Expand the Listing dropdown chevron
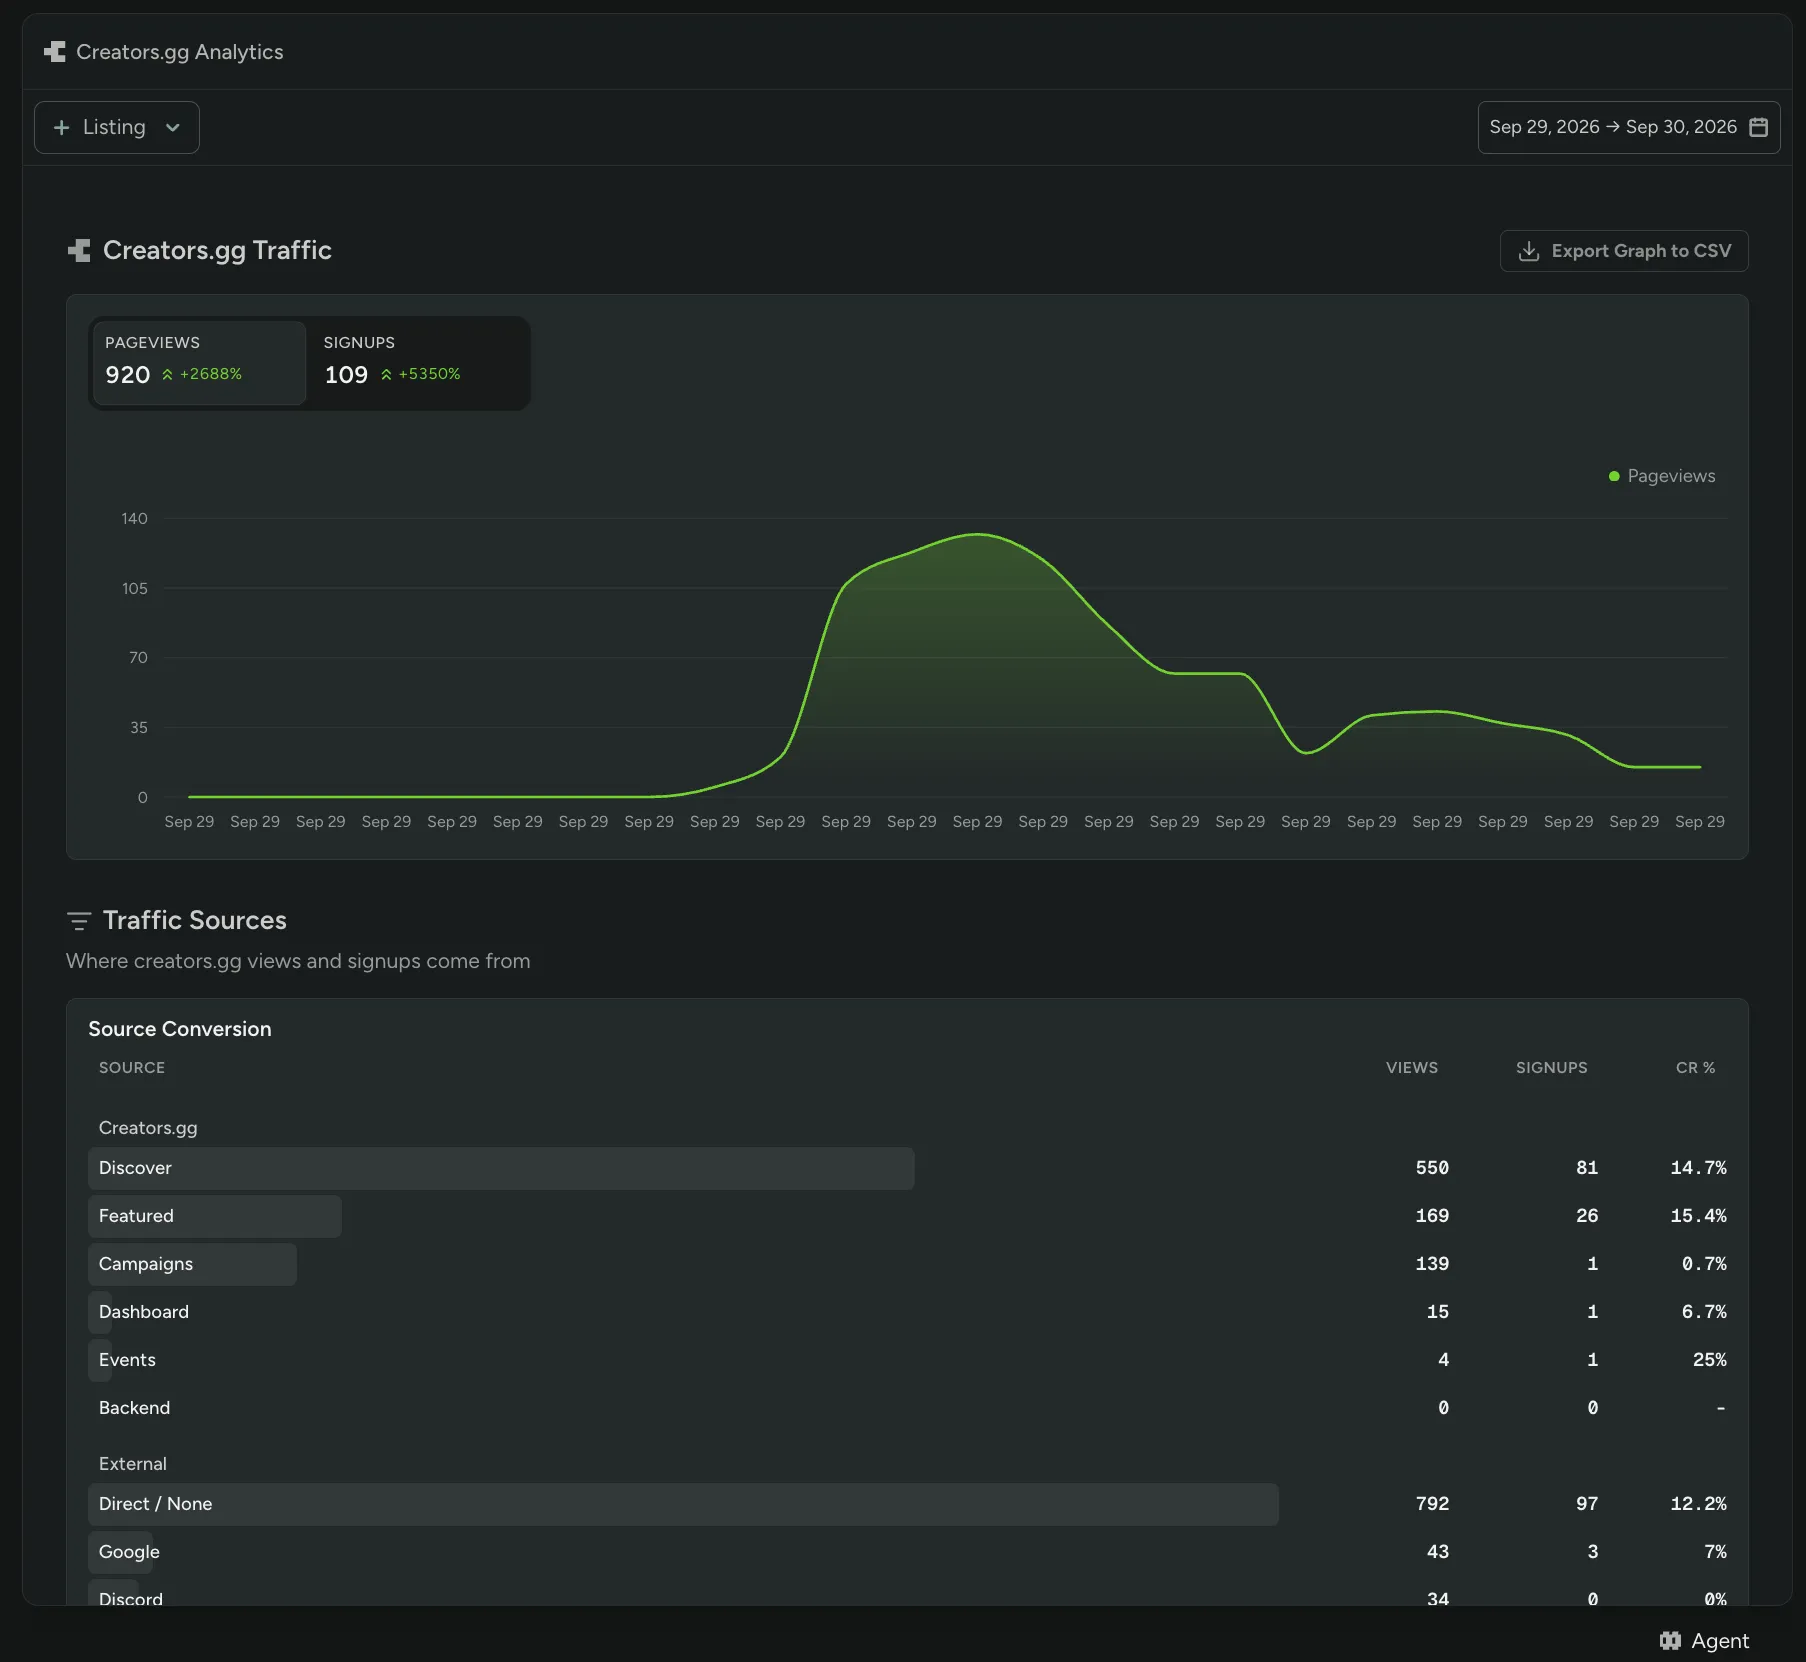This screenshot has height=1662, width=1806. pyautogui.click(x=173, y=128)
